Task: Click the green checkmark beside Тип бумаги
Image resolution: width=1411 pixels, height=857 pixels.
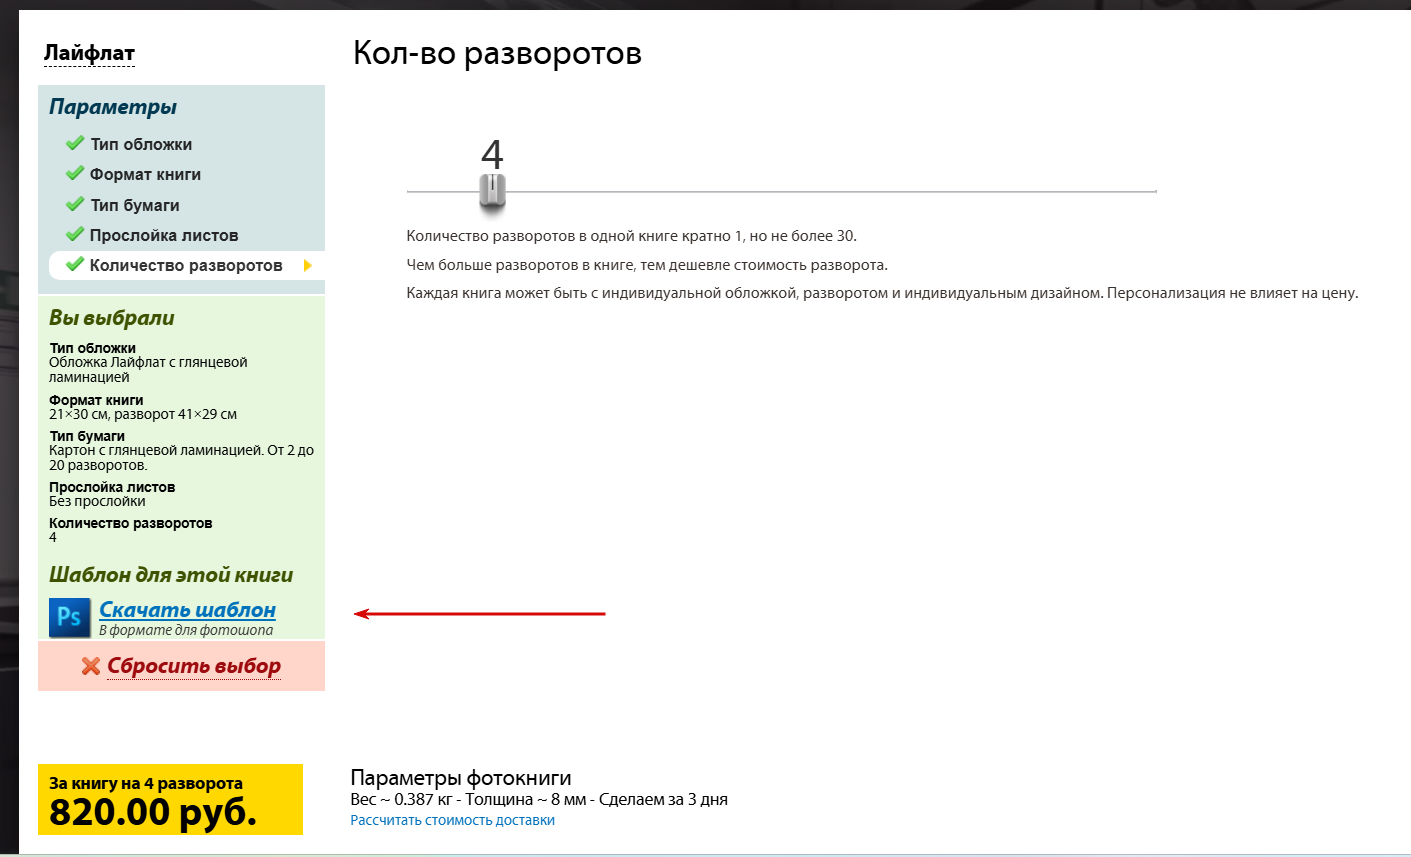Action: click(75, 204)
